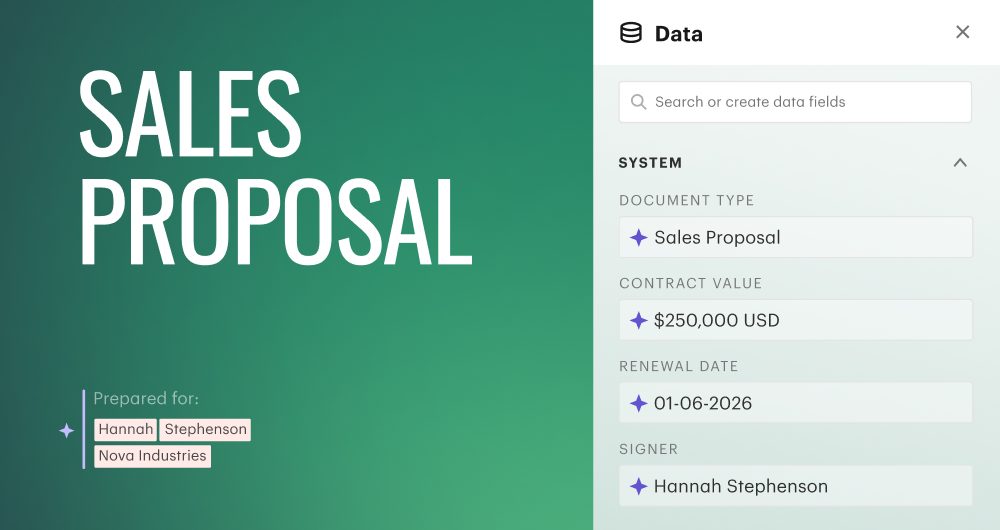Screen dimensions: 1000x530
Task: Click the Data panel database icon
Action: click(631, 33)
